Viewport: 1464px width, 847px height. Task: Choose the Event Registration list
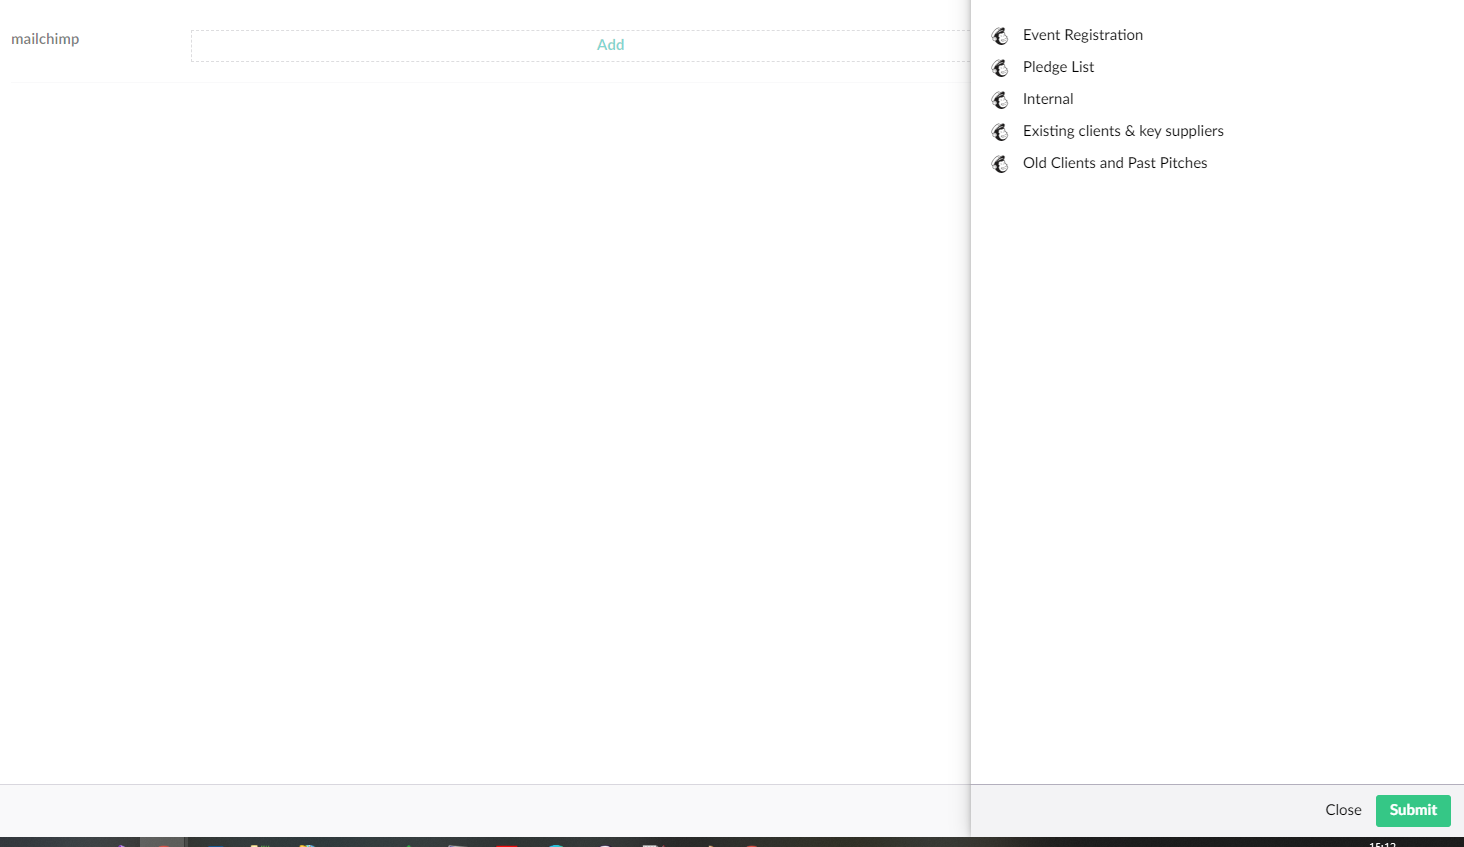pos(1082,35)
